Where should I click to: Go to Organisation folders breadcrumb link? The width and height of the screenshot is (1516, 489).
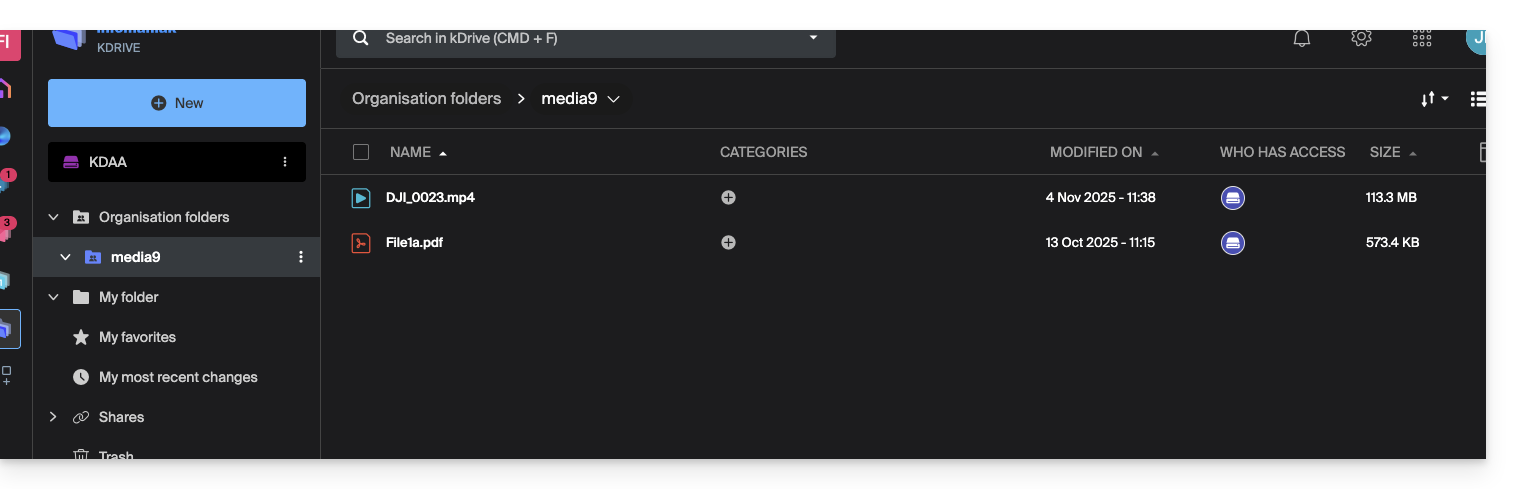[x=426, y=99]
